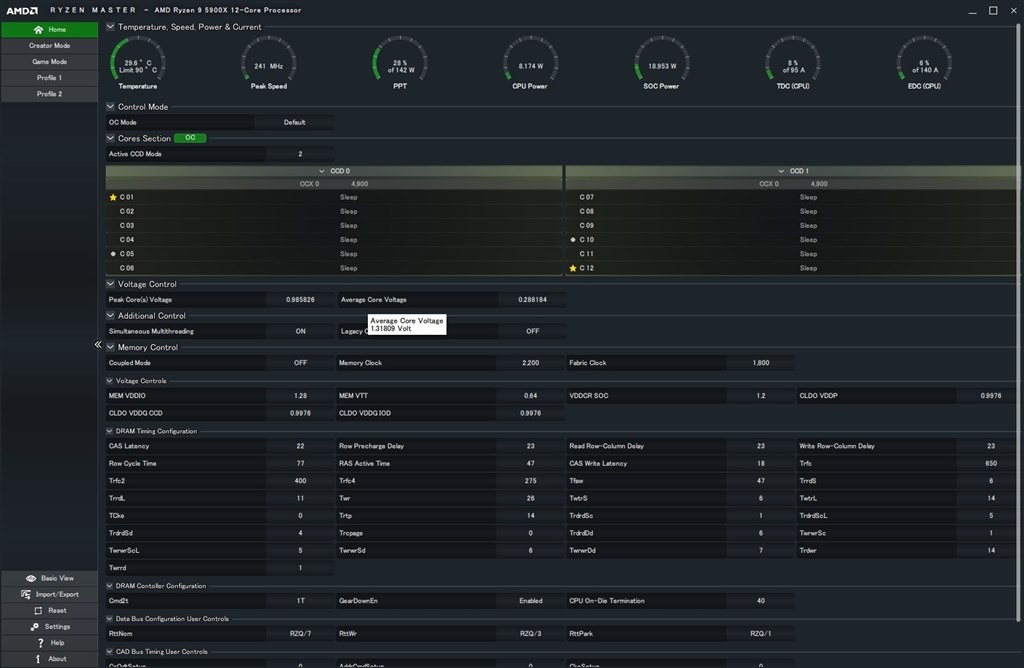Click the Memory Clock value field

point(530,363)
